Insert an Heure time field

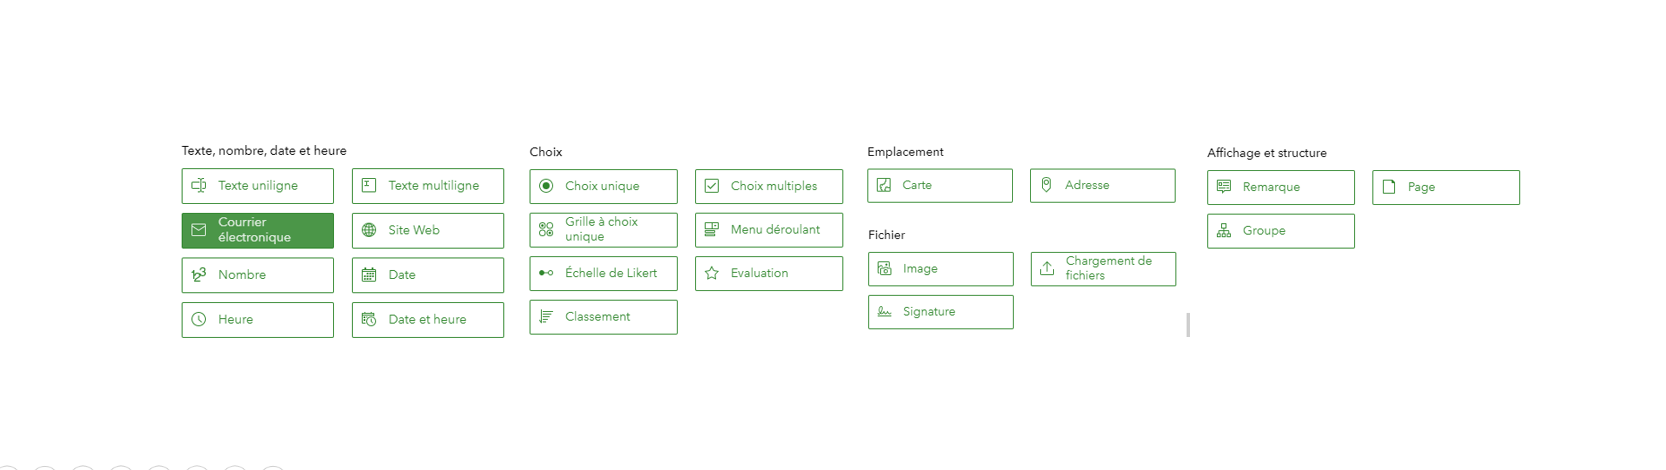[257, 320]
